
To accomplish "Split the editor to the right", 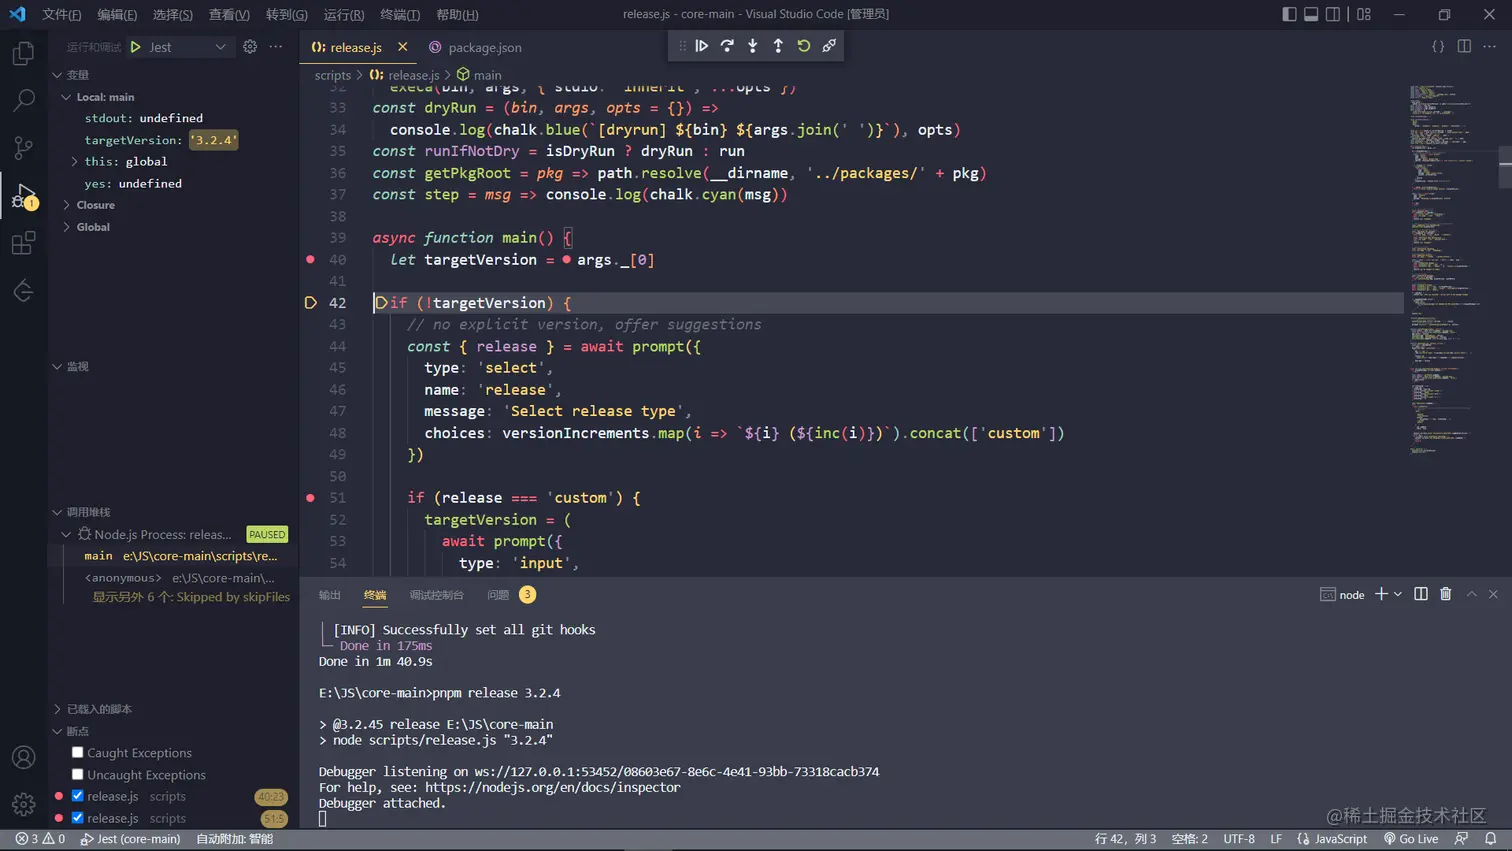I will click(1464, 47).
